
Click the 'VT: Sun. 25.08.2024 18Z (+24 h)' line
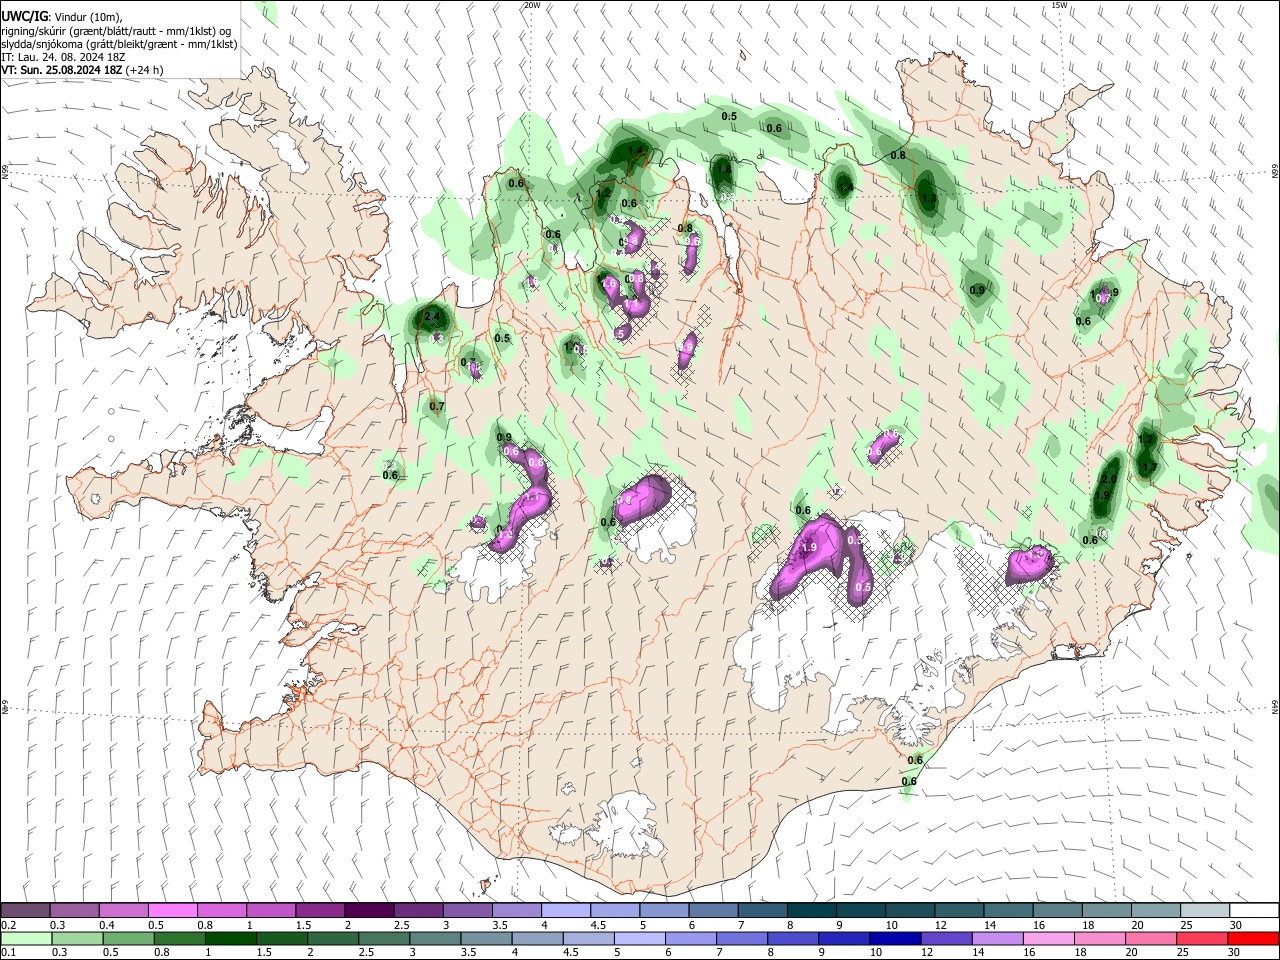(82, 70)
